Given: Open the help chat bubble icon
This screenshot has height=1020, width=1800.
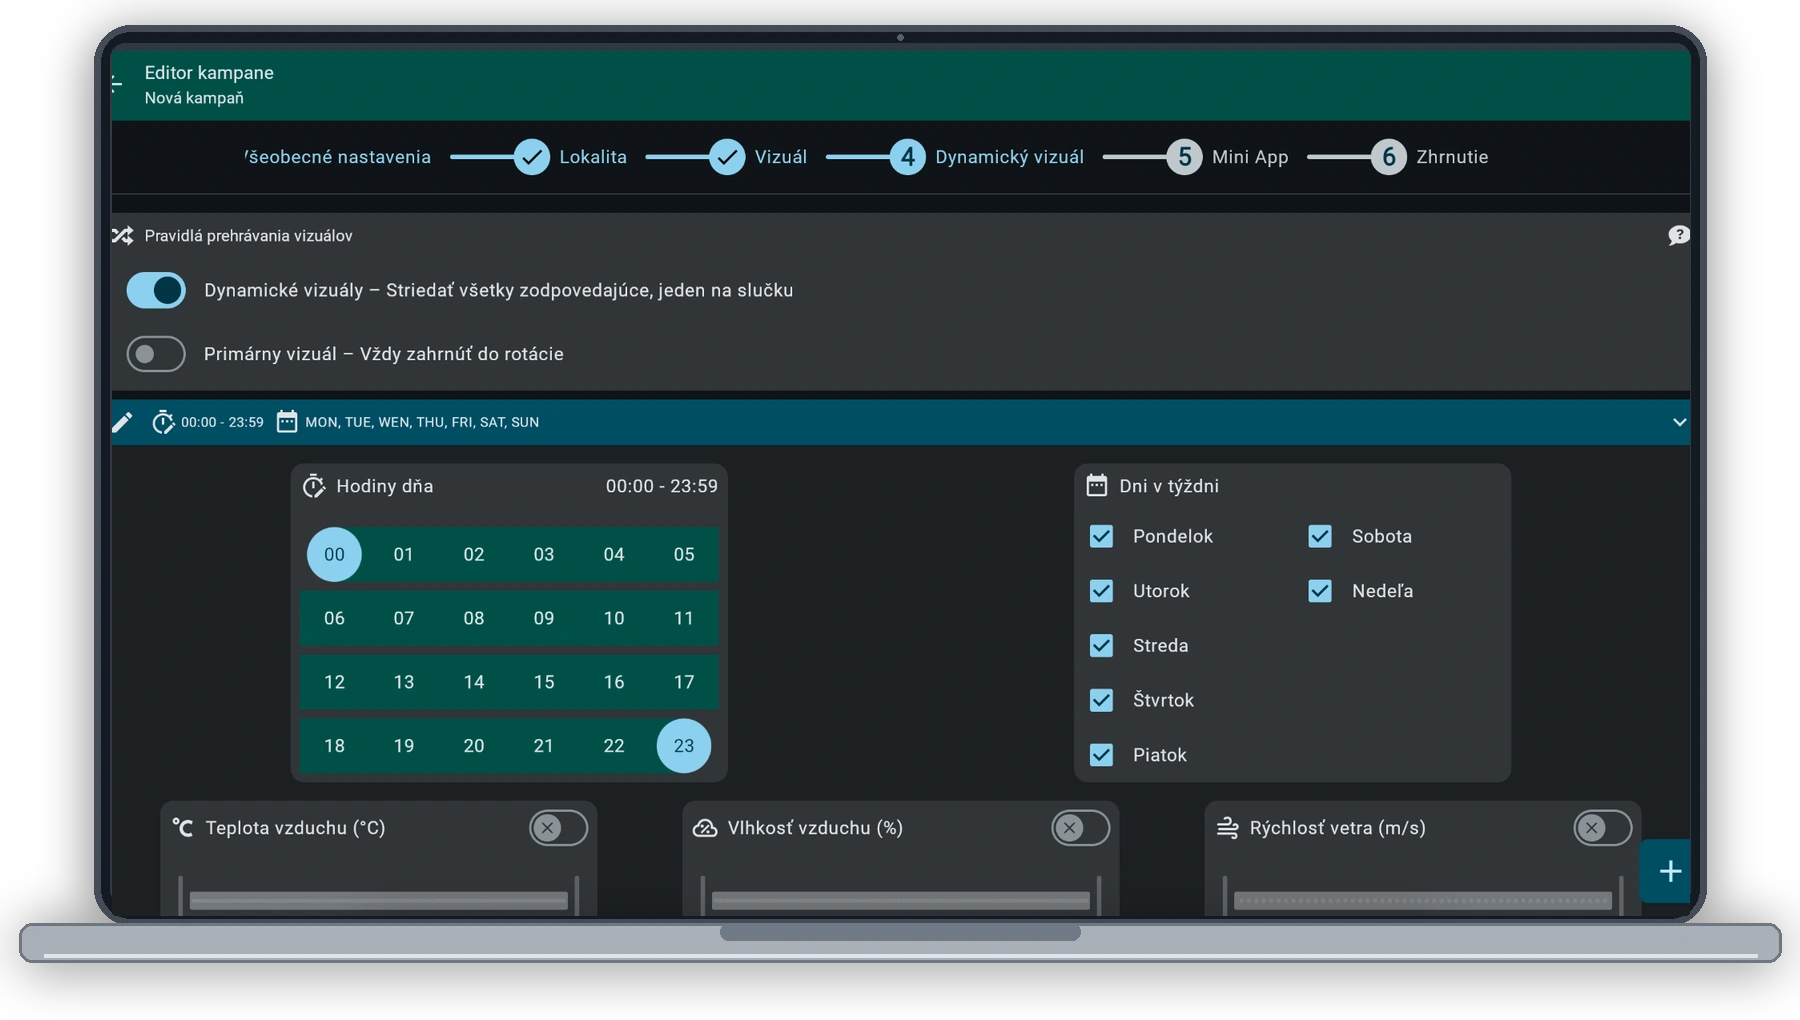Looking at the screenshot, I should pos(1678,235).
